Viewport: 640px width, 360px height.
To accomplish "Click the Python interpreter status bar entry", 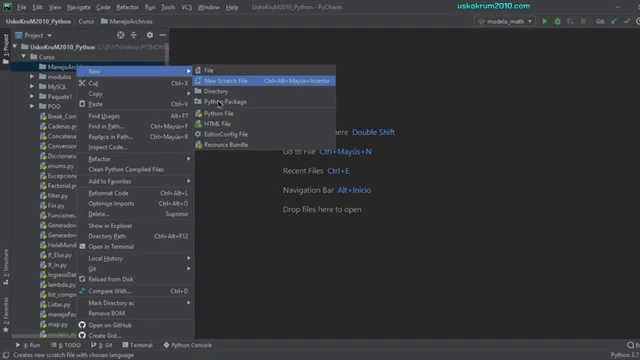I will [625, 355].
